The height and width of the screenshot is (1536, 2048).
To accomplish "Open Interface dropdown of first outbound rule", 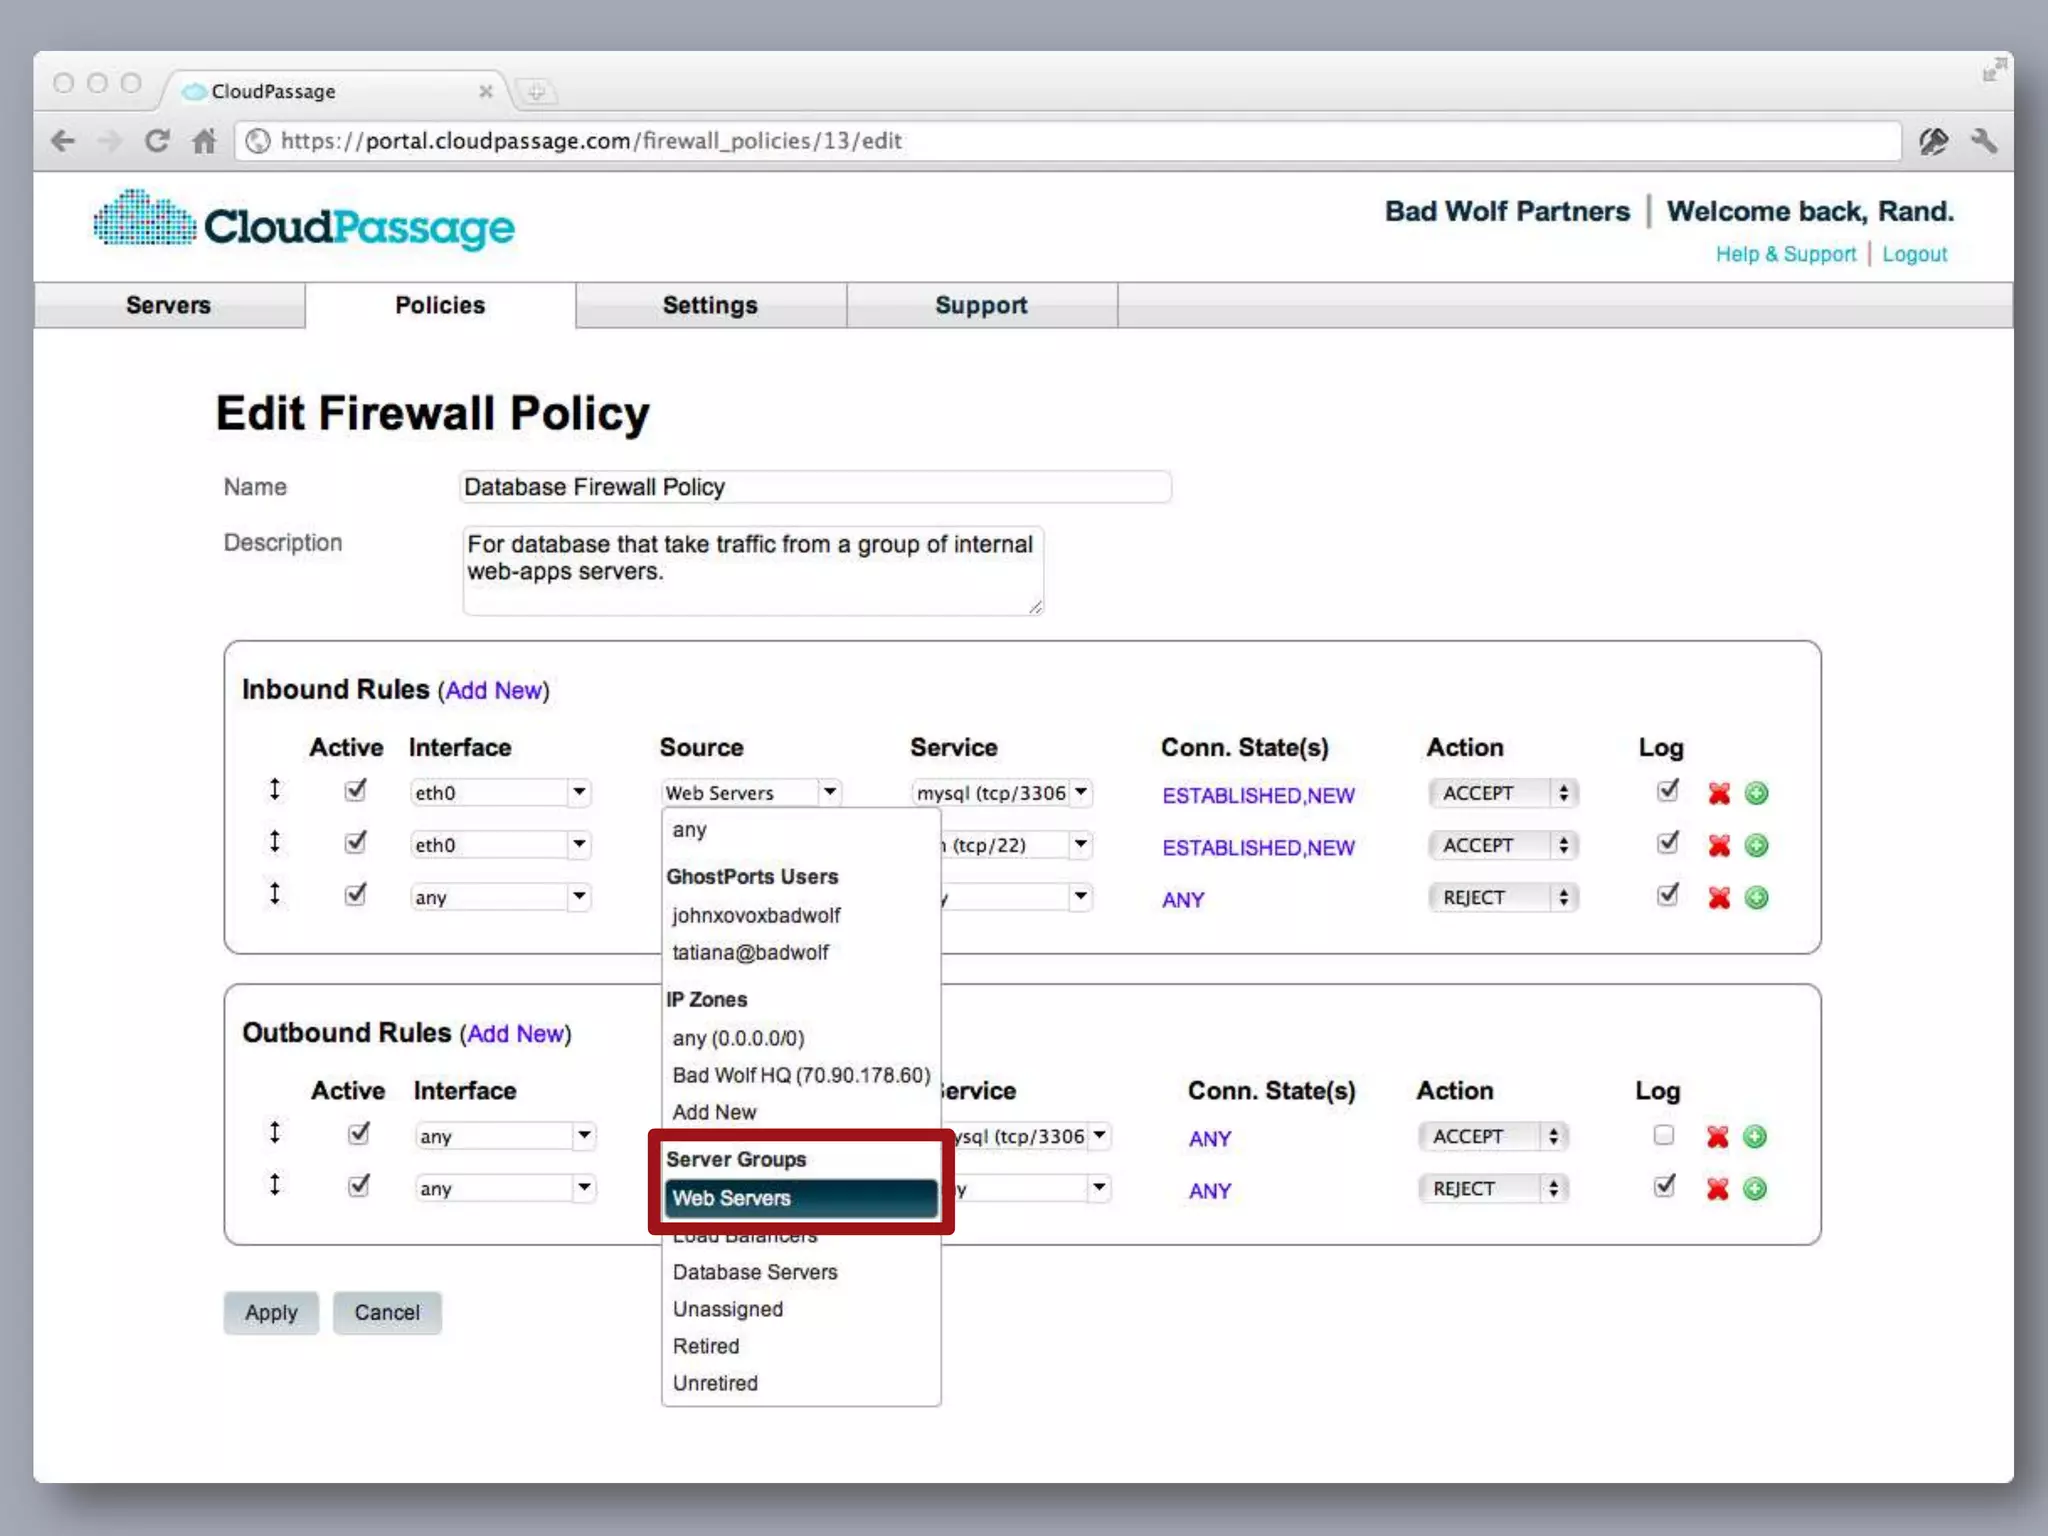I will click(x=504, y=1136).
